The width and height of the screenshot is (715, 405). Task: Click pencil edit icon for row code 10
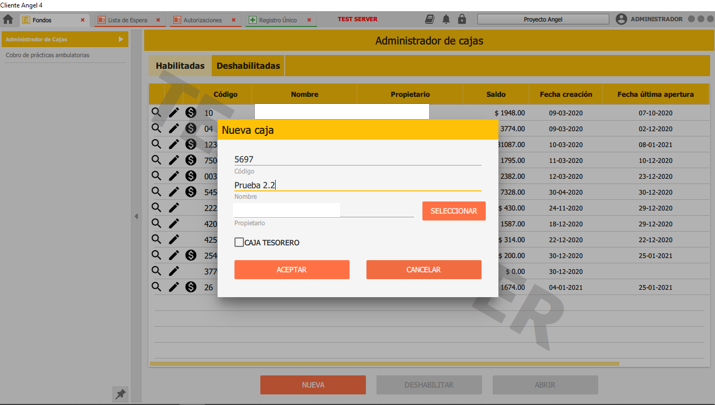click(173, 113)
